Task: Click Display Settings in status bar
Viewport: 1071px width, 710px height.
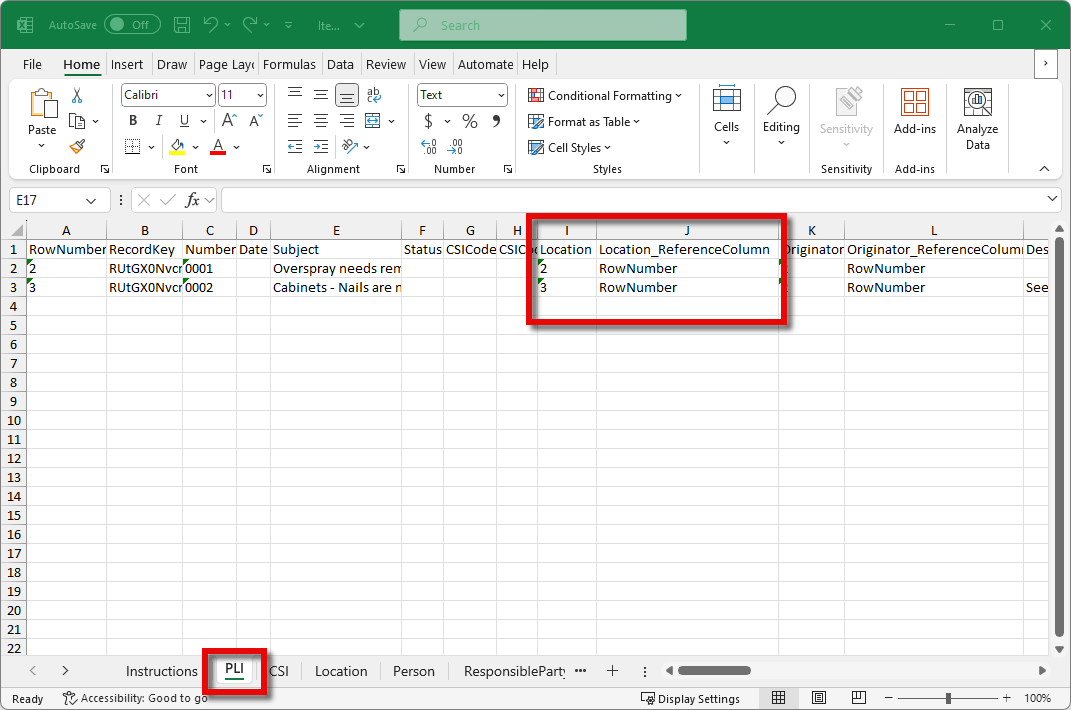Action: pyautogui.click(x=690, y=699)
